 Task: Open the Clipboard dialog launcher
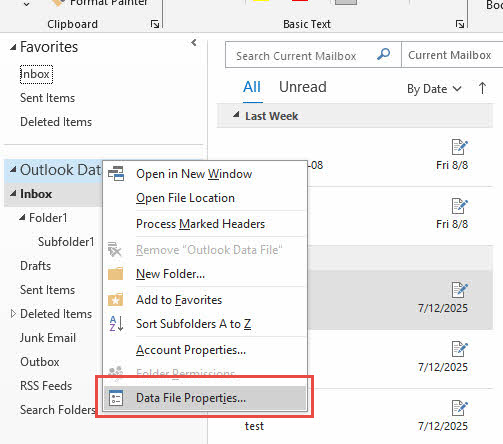pos(155,24)
